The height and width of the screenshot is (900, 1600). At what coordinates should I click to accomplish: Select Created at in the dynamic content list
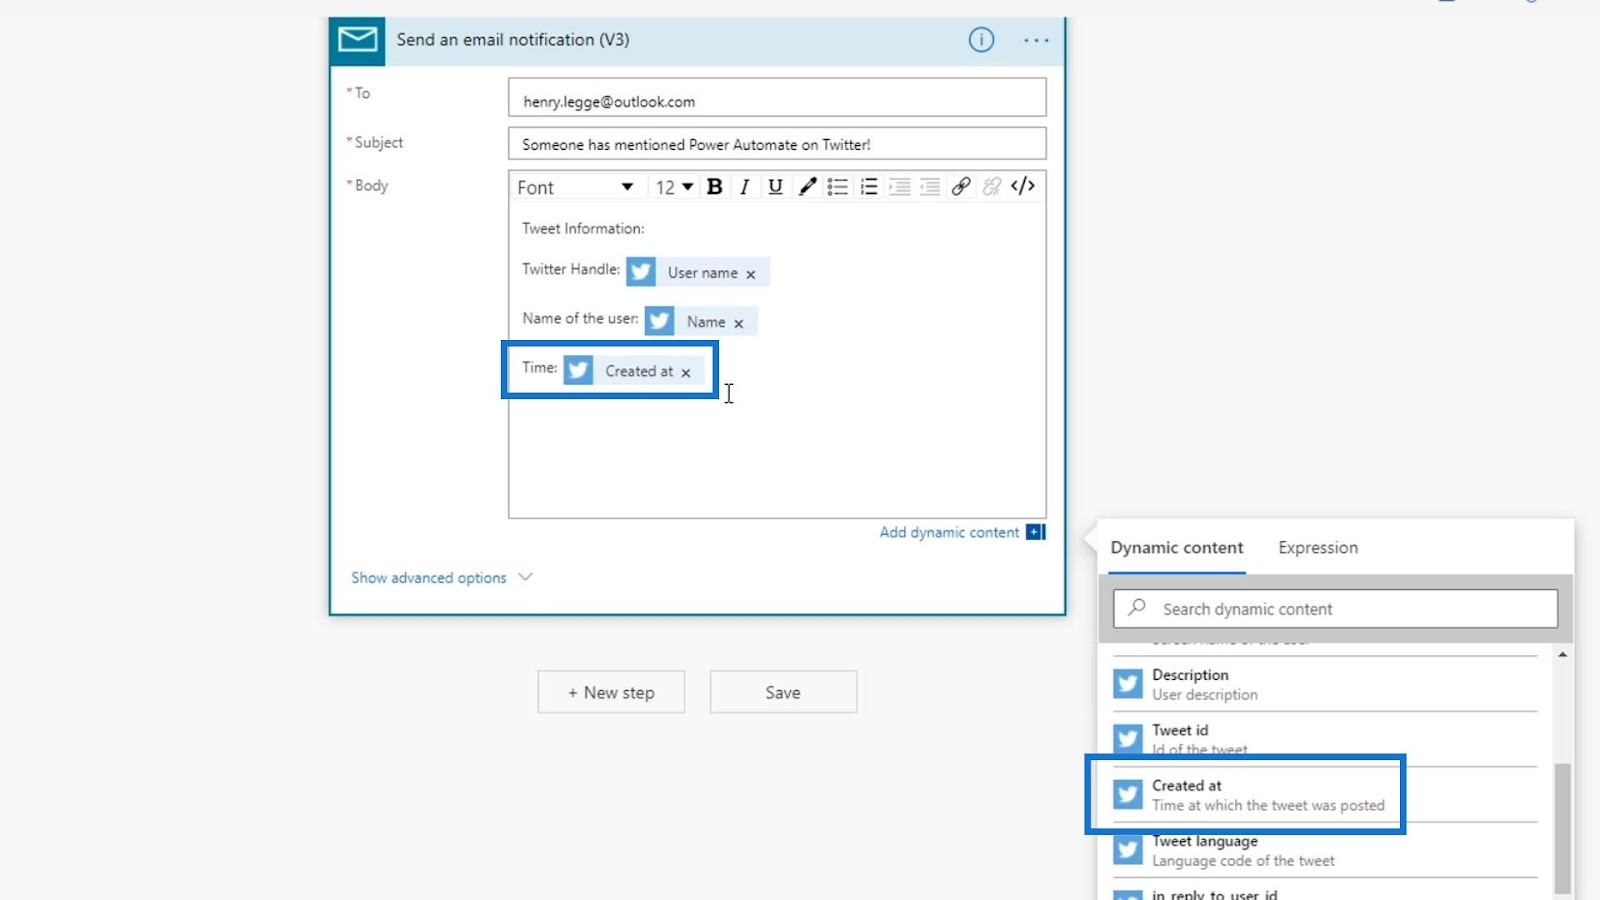click(1325, 795)
